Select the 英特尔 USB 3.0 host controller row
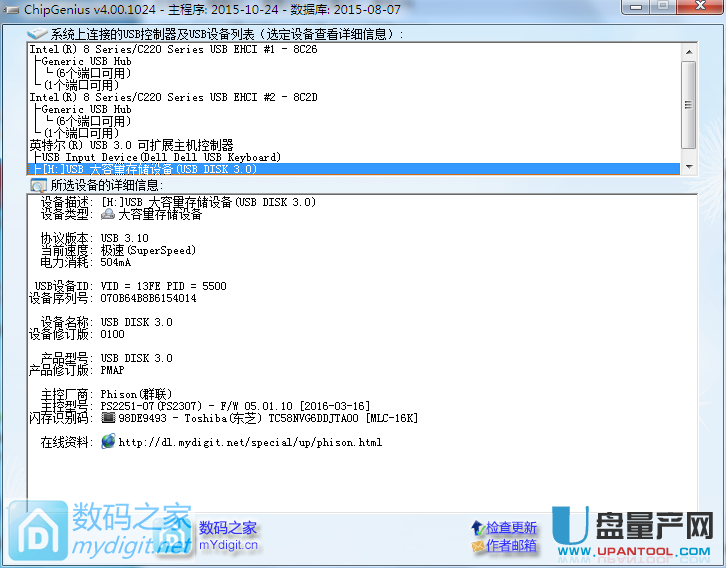This screenshot has height=568, width=726. tap(131, 145)
